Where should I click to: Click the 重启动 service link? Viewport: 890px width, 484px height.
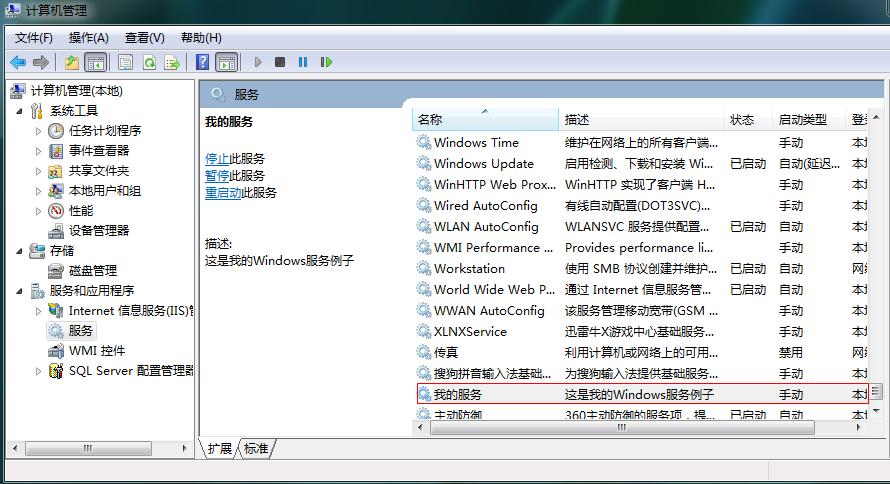pyautogui.click(x=223, y=193)
